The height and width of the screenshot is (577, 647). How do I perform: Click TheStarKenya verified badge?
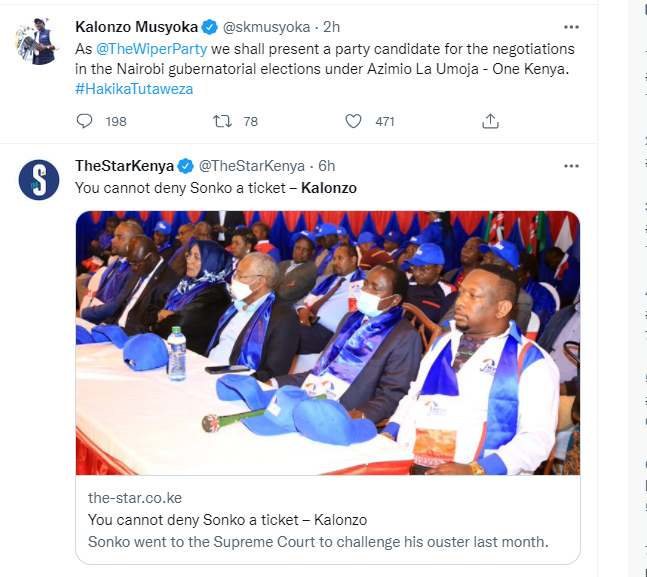184,166
